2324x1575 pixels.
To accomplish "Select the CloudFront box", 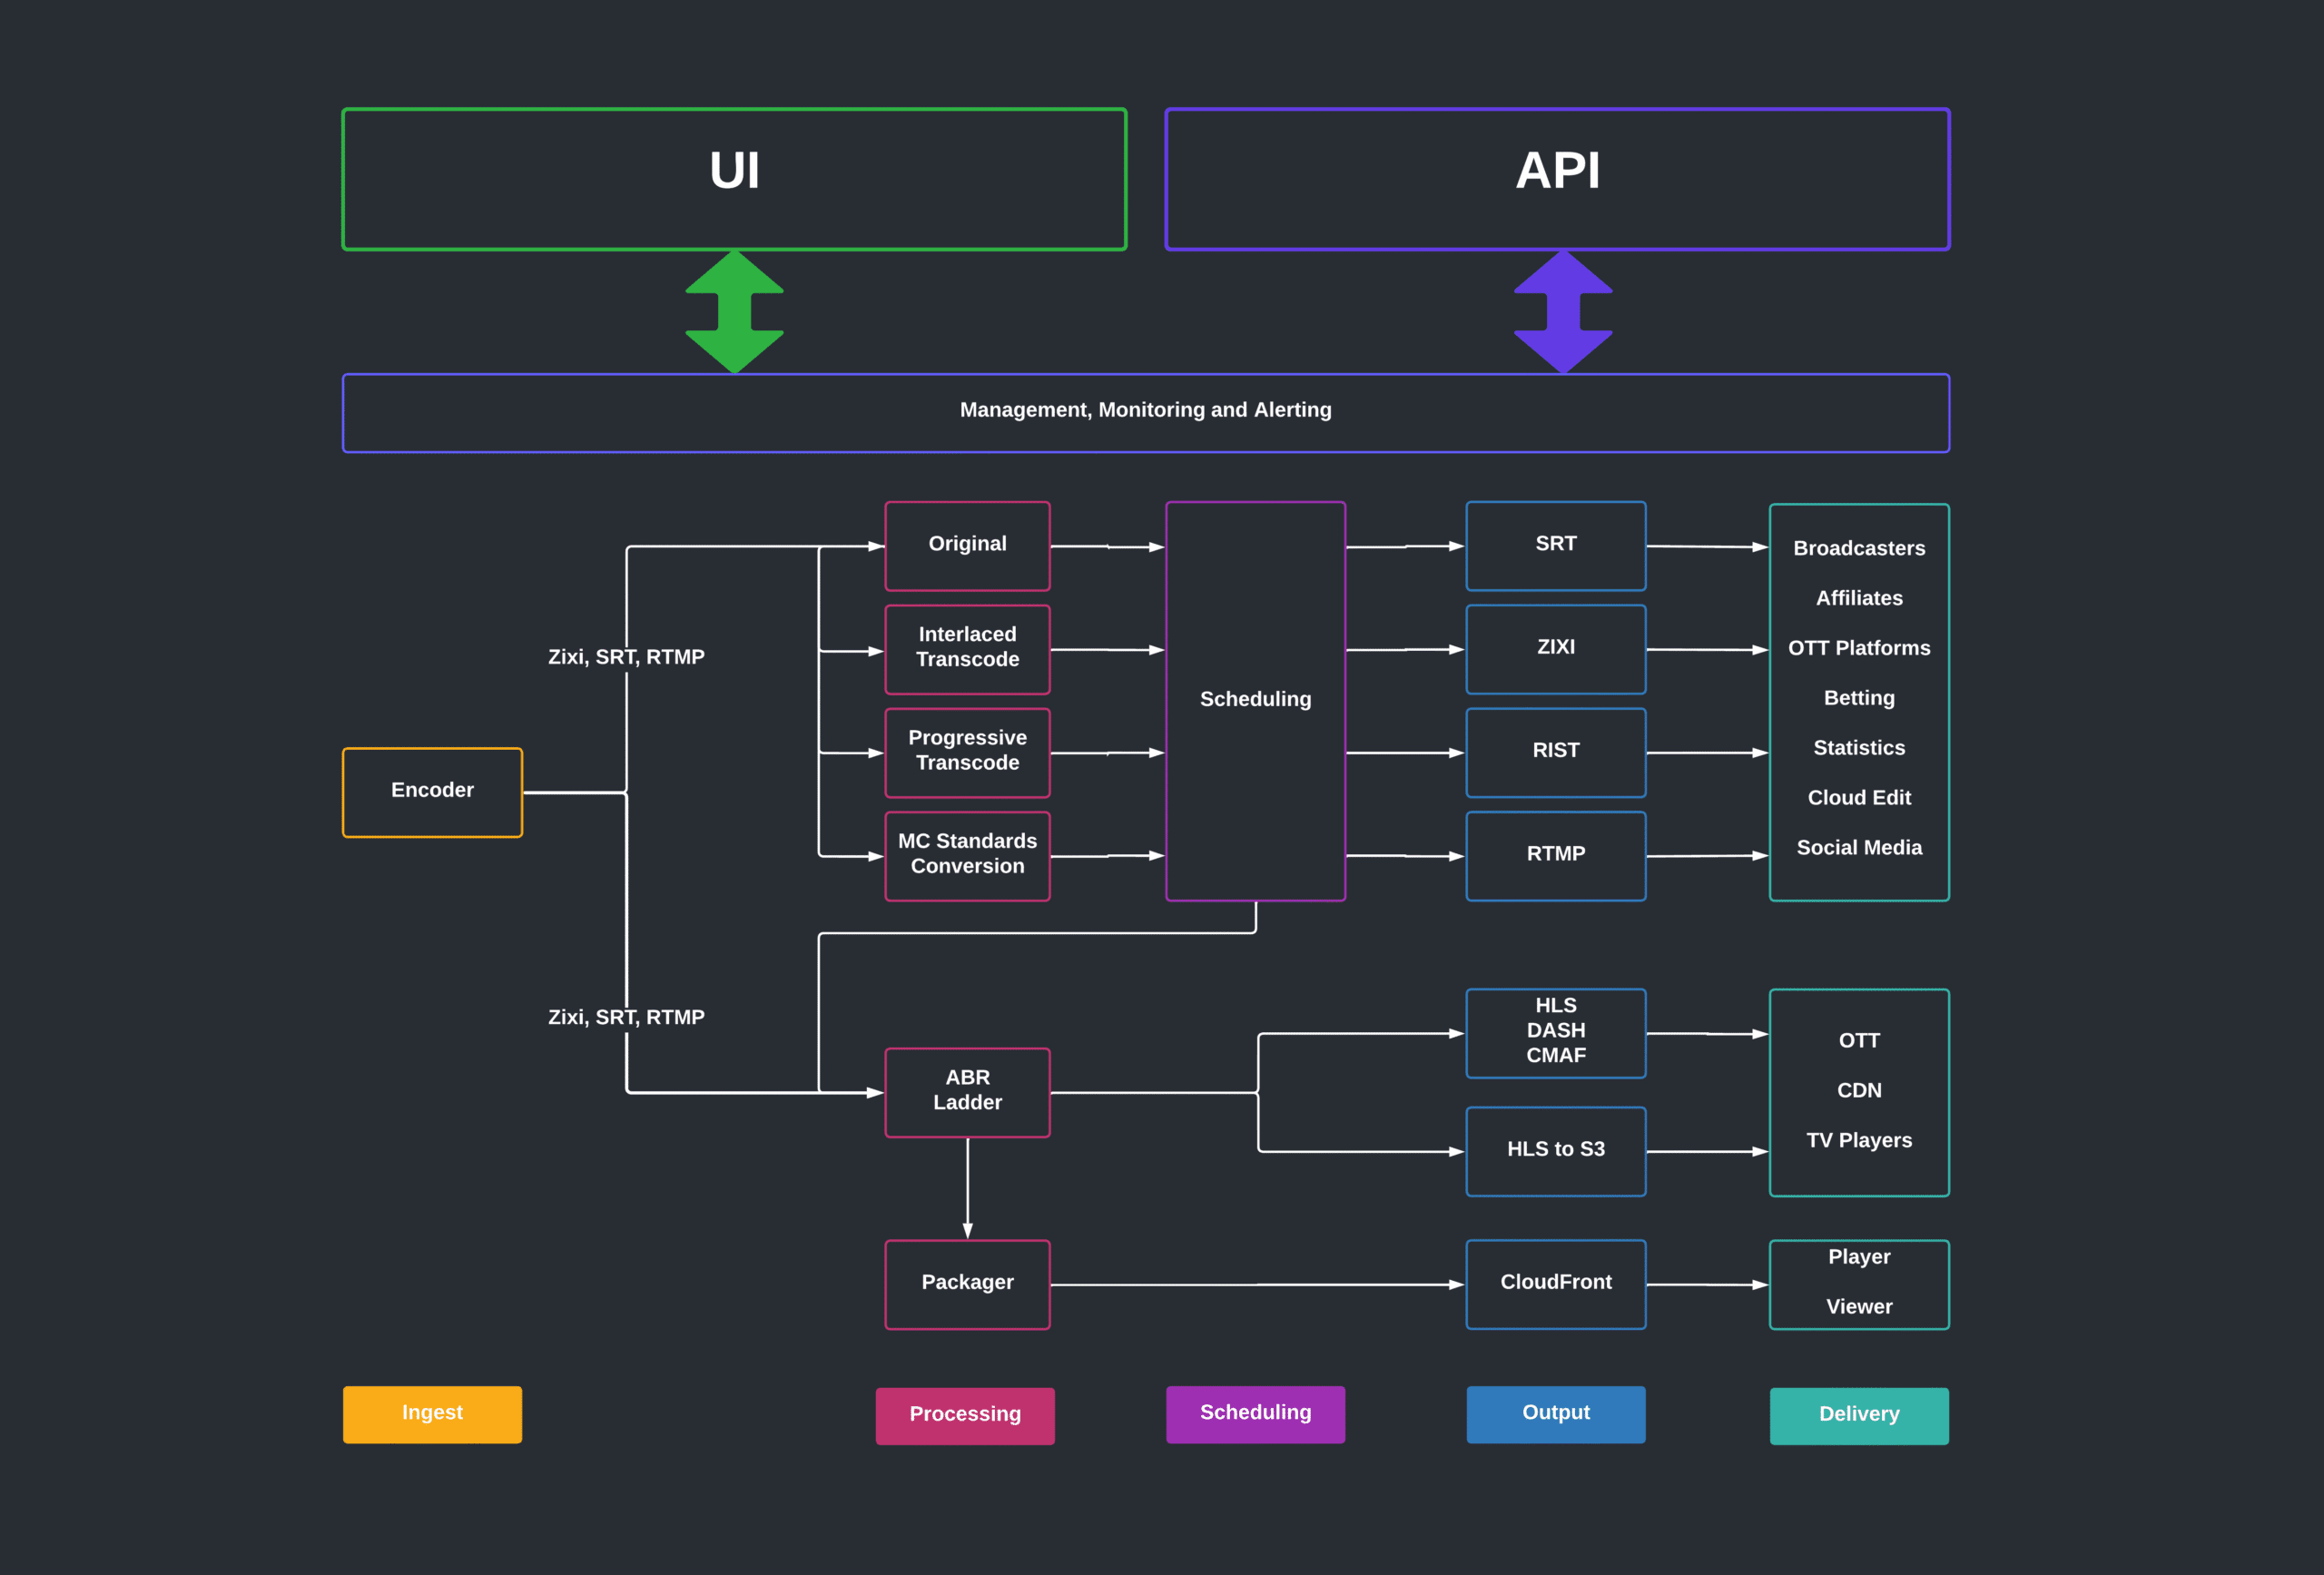I will 1556,1284.
